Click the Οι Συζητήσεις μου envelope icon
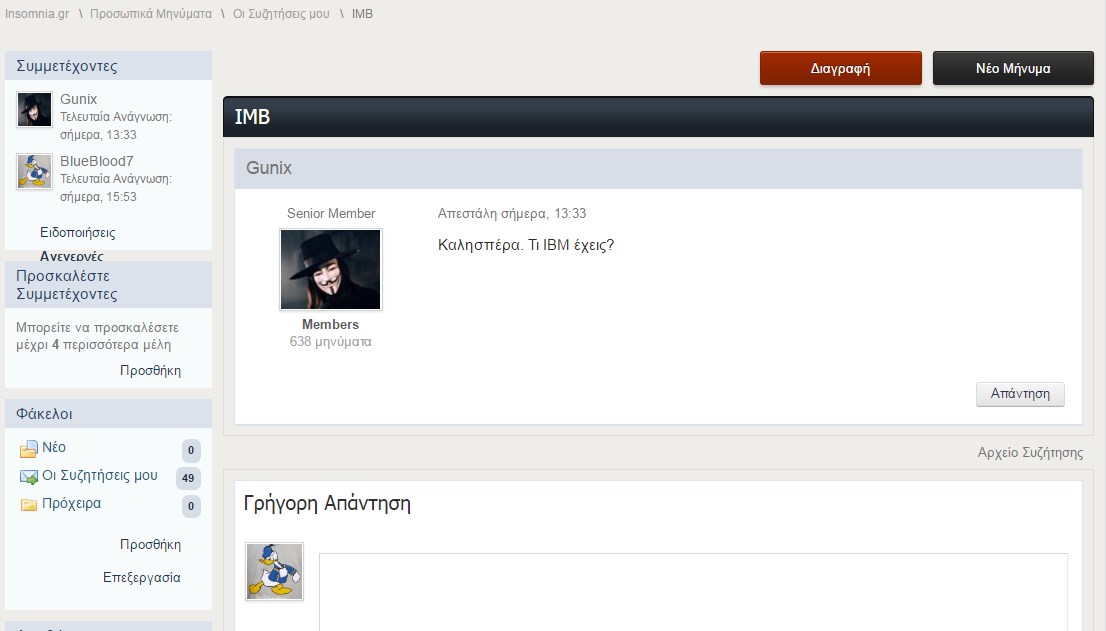The image size is (1106, 631). coord(28,477)
